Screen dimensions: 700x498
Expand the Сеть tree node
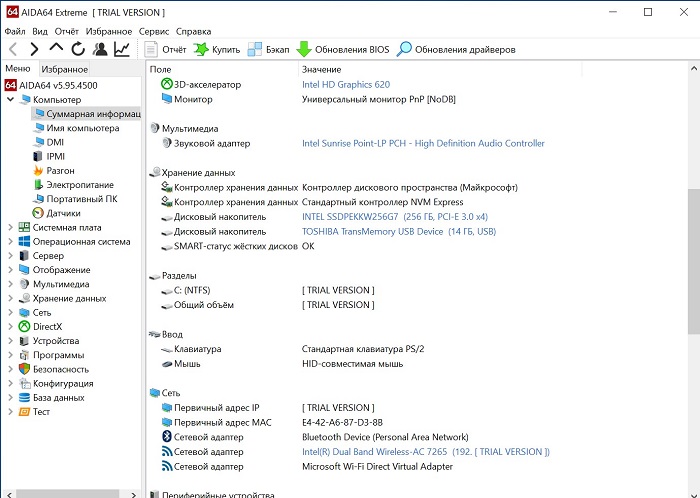pyautogui.click(x=10, y=312)
